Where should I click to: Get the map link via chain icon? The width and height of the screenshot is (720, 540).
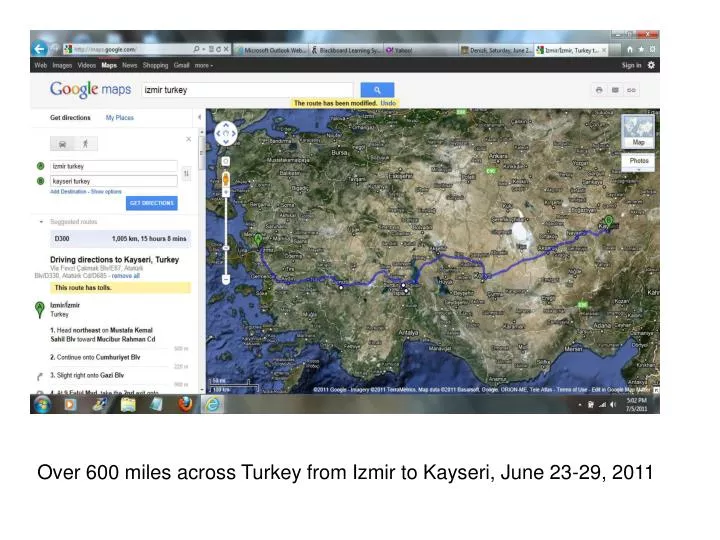click(x=632, y=90)
